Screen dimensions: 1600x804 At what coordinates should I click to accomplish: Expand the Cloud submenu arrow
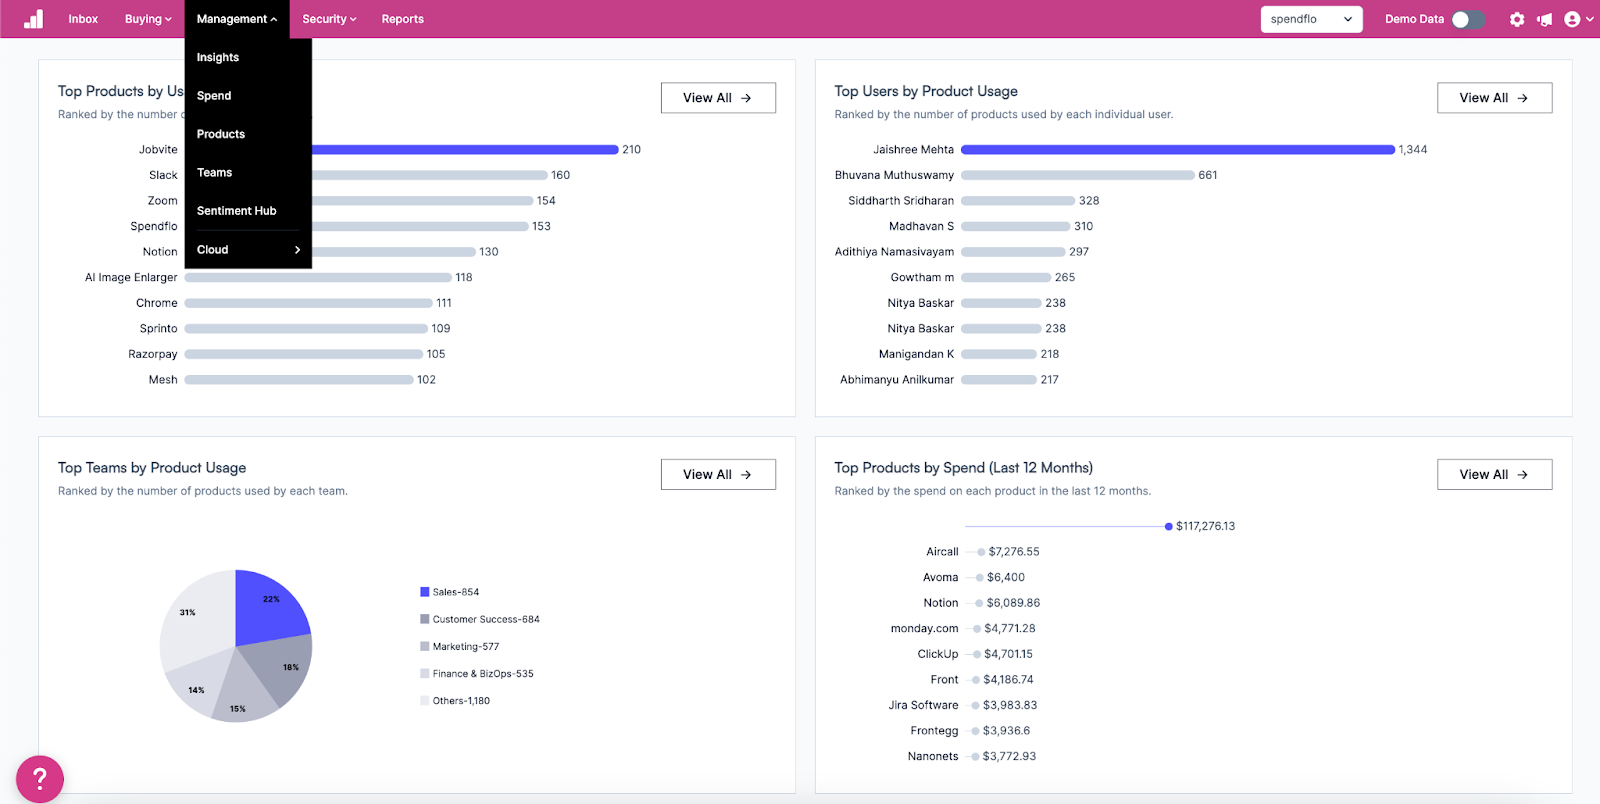[297, 250]
